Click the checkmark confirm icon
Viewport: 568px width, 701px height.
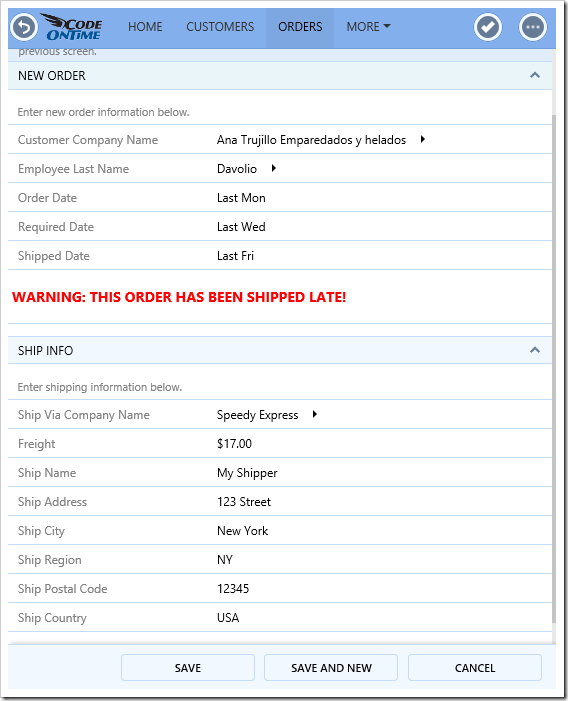pos(488,27)
